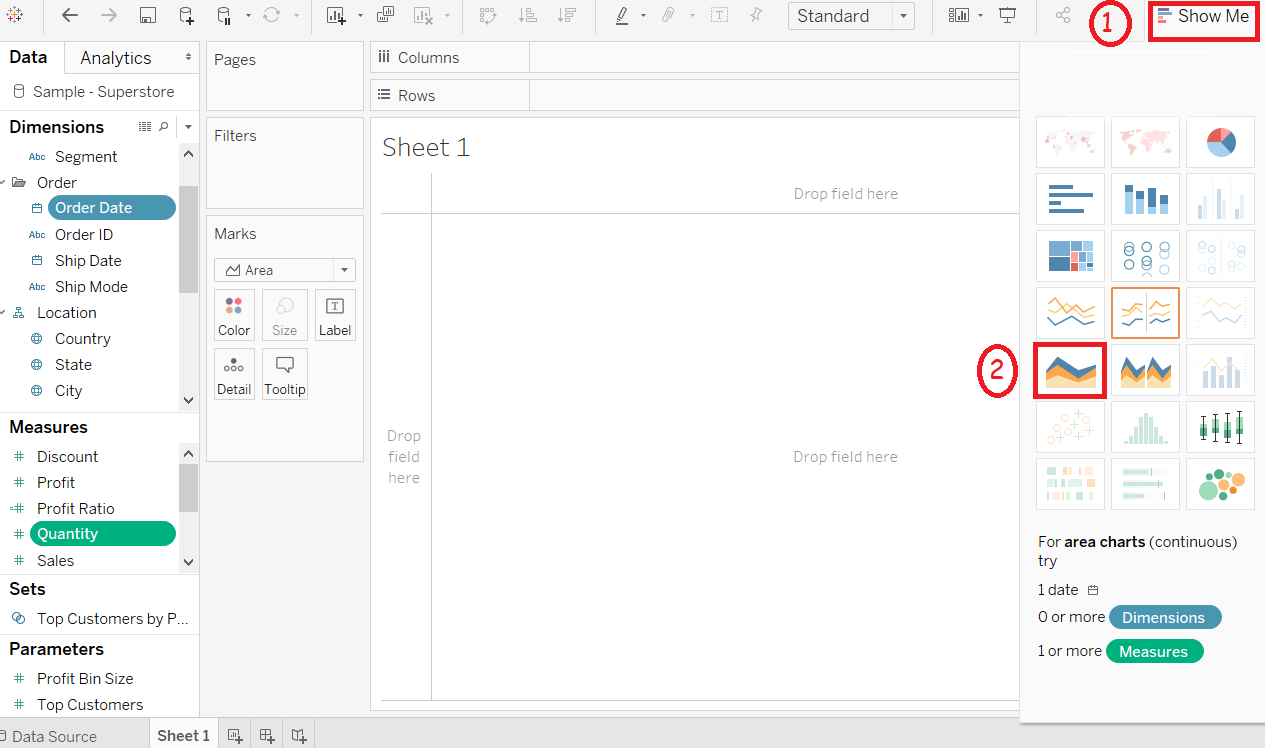This screenshot has width=1265, height=748.
Task: Click the clear sheet toolbar icon
Action: (423, 16)
